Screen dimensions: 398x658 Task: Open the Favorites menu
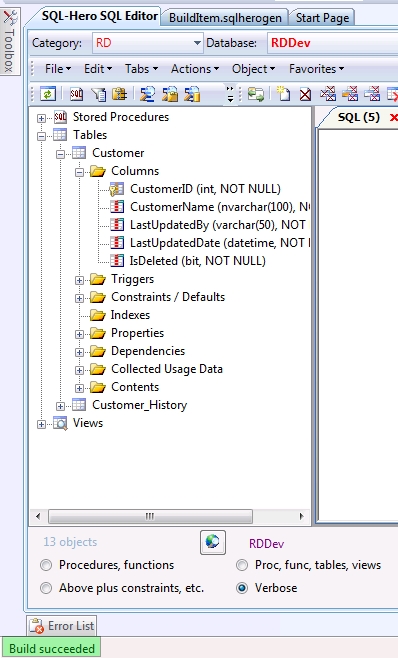pos(316,69)
